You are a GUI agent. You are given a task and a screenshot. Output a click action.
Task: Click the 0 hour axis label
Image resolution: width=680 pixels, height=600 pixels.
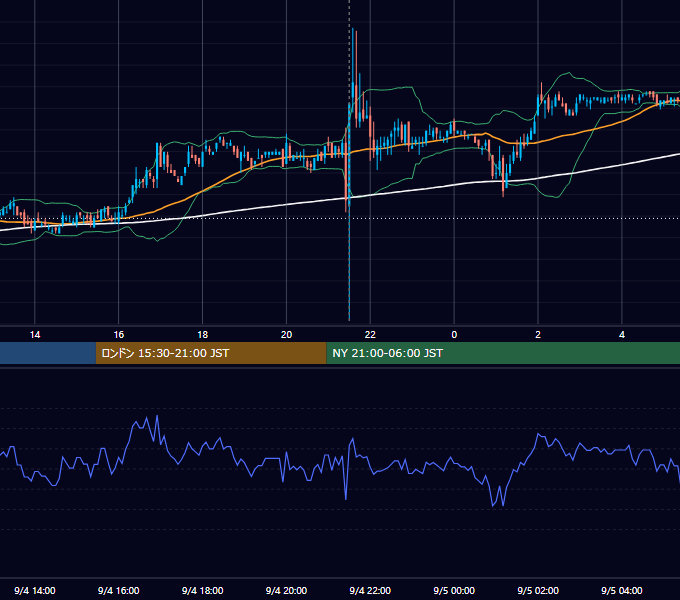pos(454,335)
